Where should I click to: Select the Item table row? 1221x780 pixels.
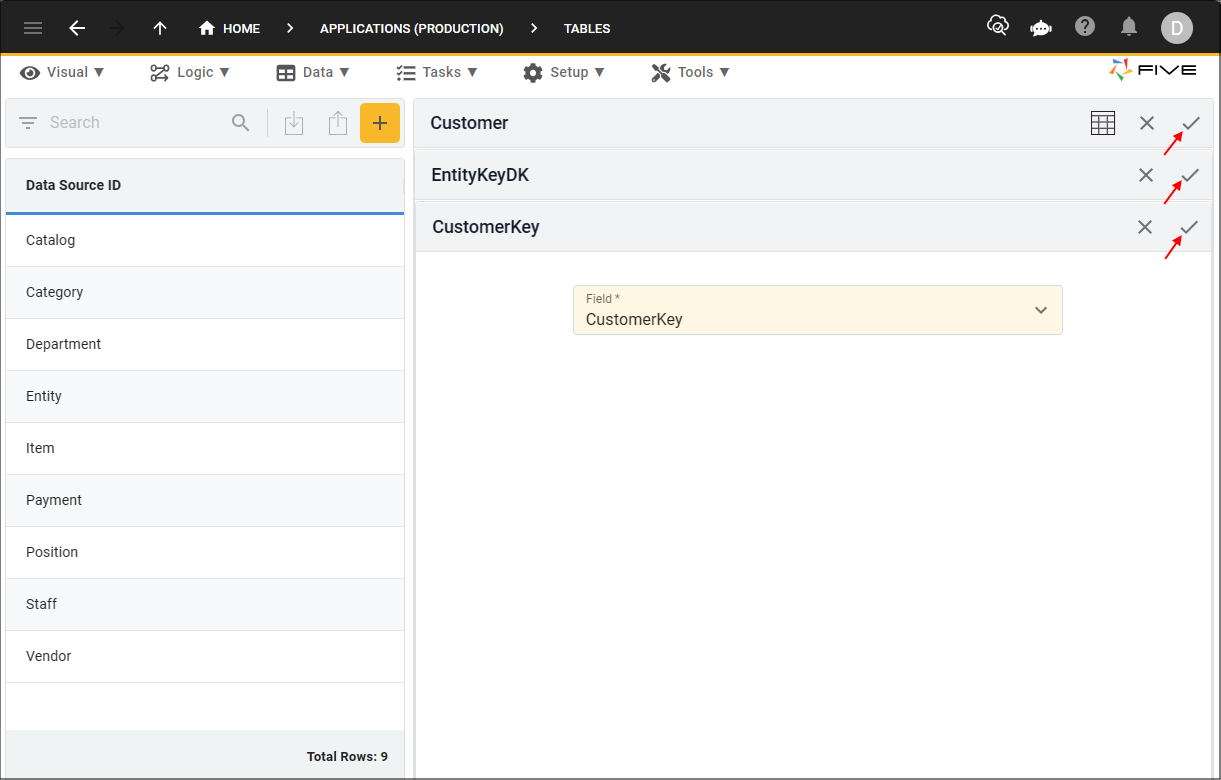tap(205, 448)
